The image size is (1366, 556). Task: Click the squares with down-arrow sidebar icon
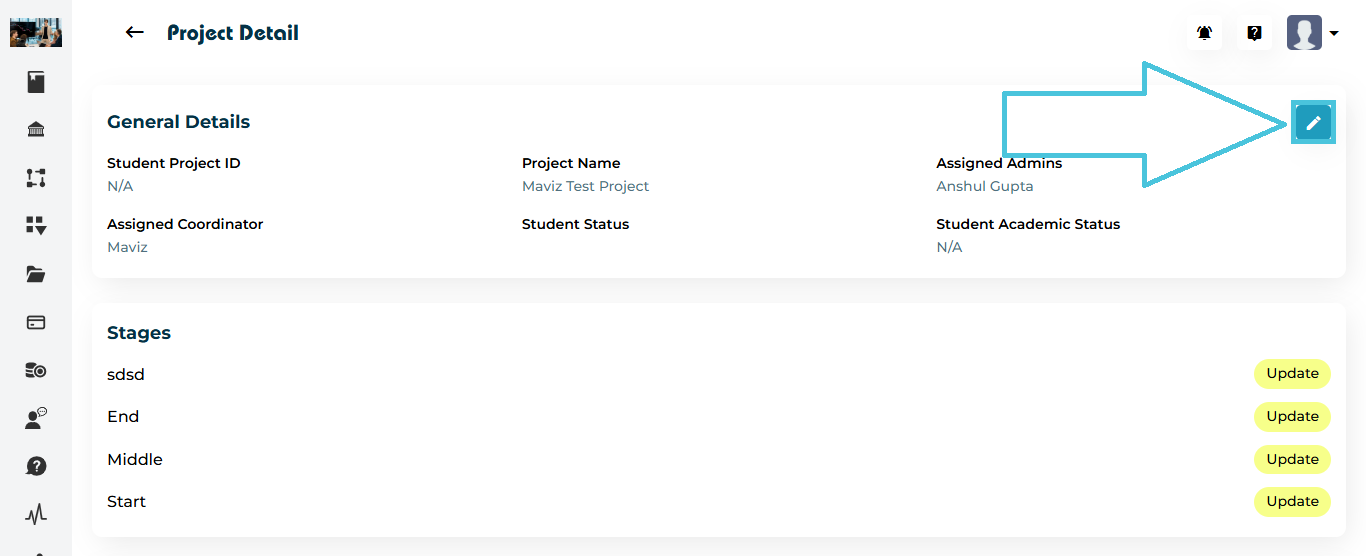point(36,226)
